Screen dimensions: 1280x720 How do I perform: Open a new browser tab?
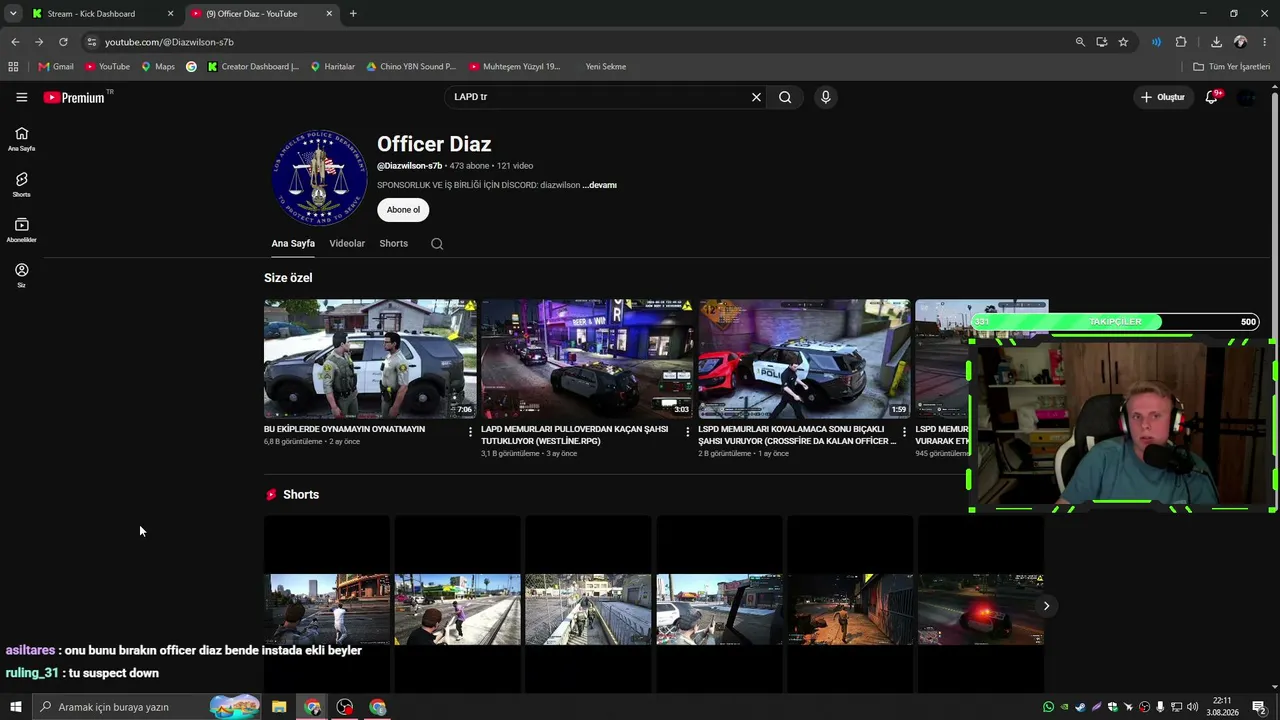[x=353, y=14]
